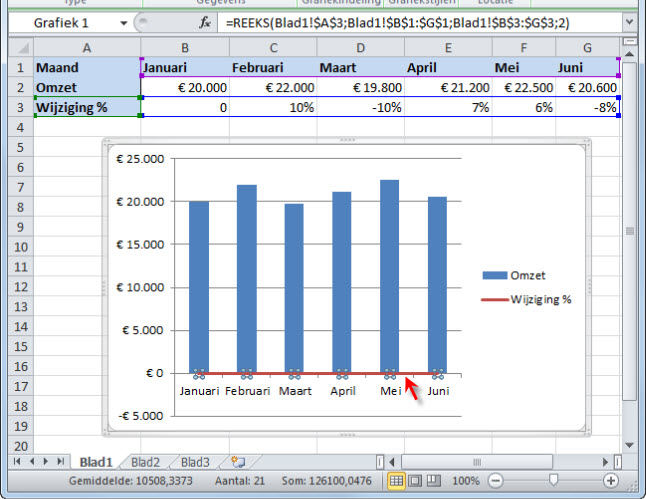Image resolution: width=646 pixels, height=499 pixels.
Task: Click the insert function fx icon
Action: (x=205, y=23)
